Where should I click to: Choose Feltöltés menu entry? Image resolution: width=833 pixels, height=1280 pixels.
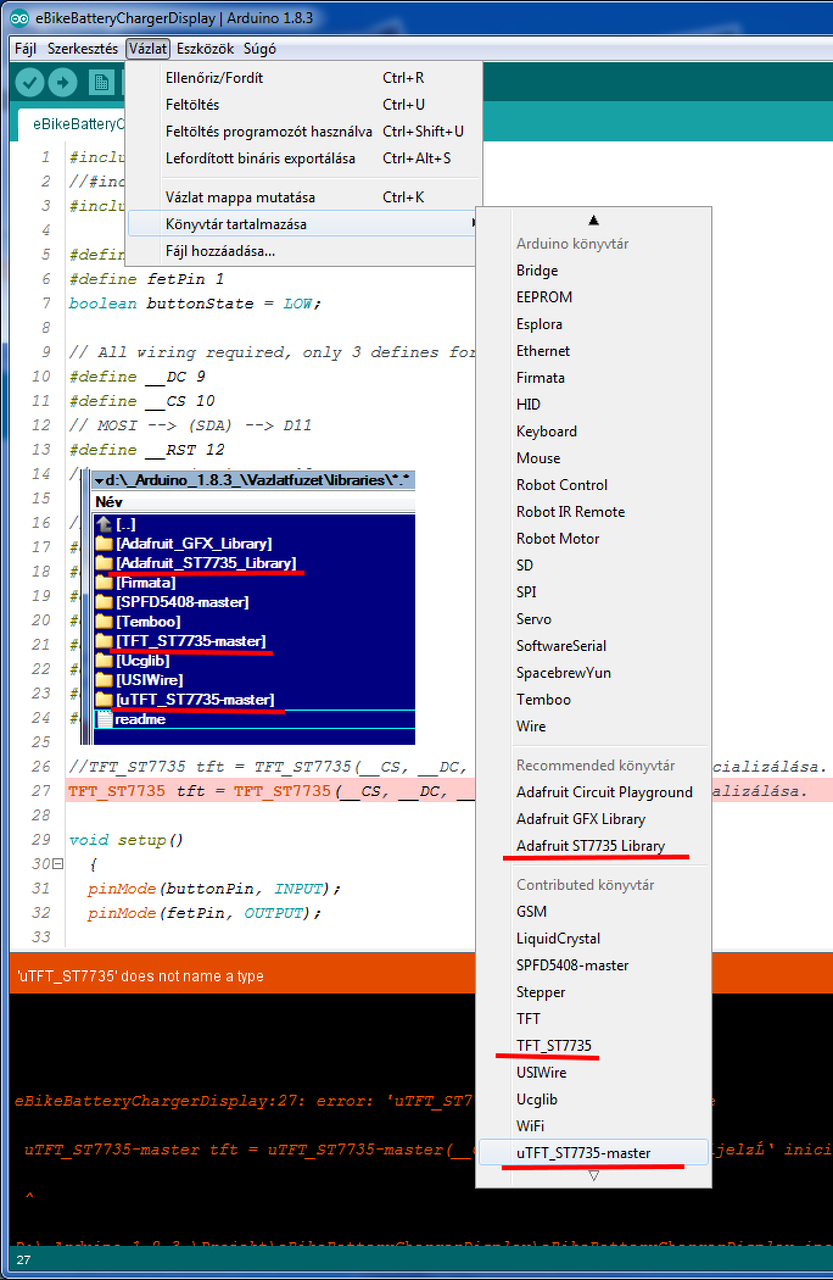pyautogui.click(x=304, y=105)
